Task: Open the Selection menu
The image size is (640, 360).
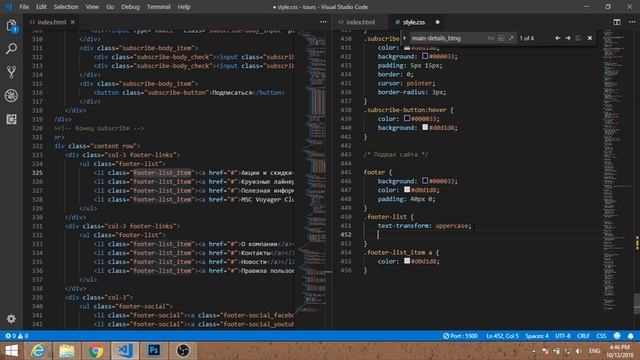Action: click(66, 7)
